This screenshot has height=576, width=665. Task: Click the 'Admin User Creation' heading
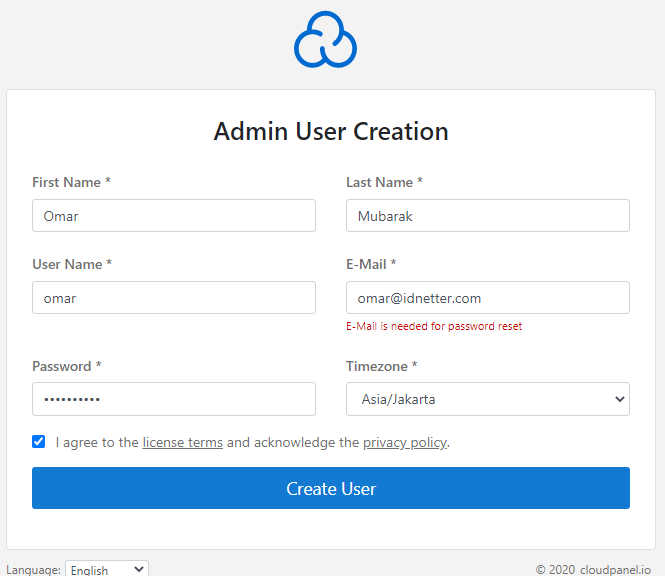[x=331, y=131]
